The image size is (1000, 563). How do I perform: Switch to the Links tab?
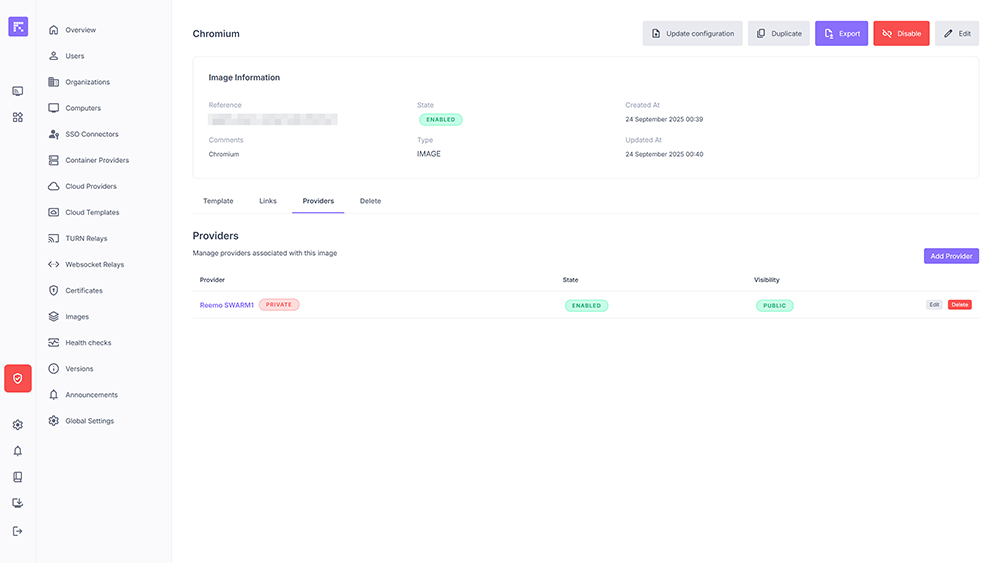[268, 201]
